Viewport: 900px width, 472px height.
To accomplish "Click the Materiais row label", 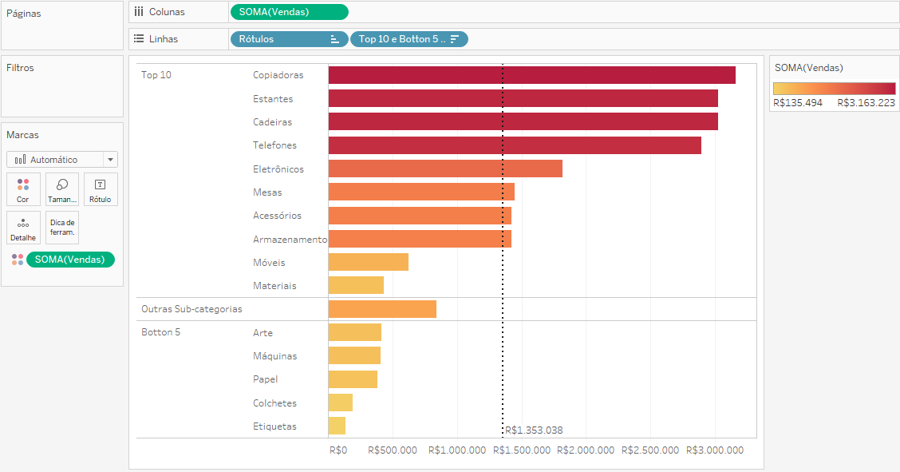I will point(275,286).
